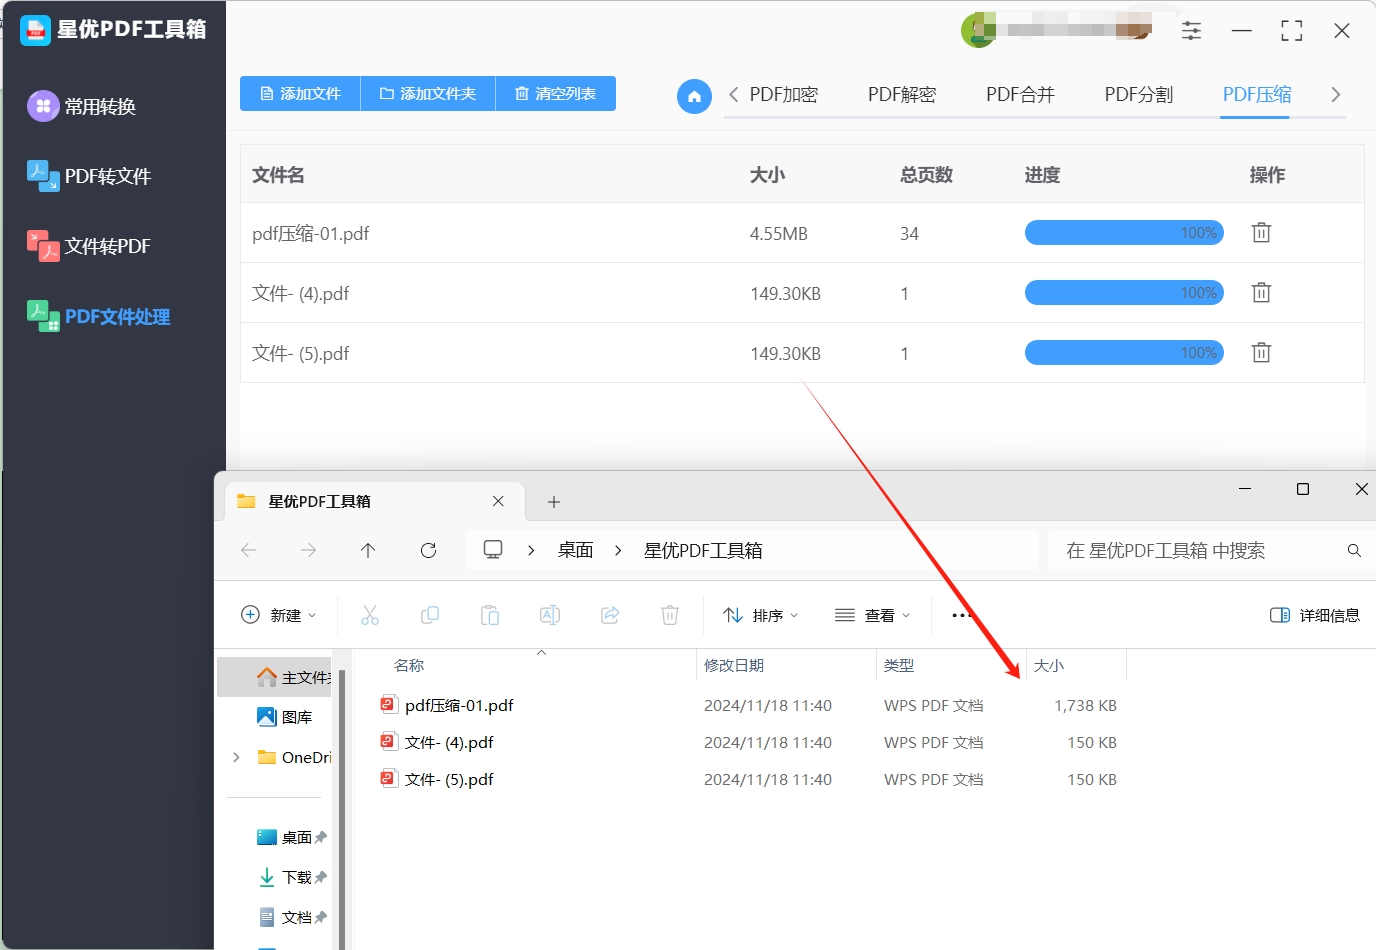This screenshot has width=1376, height=950.
Task: Click the Share icon
Action: [x=610, y=615]
